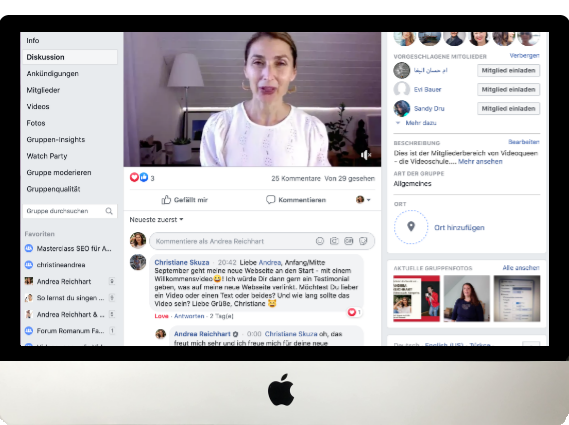Viewport: 569px width, 425px height.
Task: Click the Kommentieren button under the video
Action: (296, 200)
